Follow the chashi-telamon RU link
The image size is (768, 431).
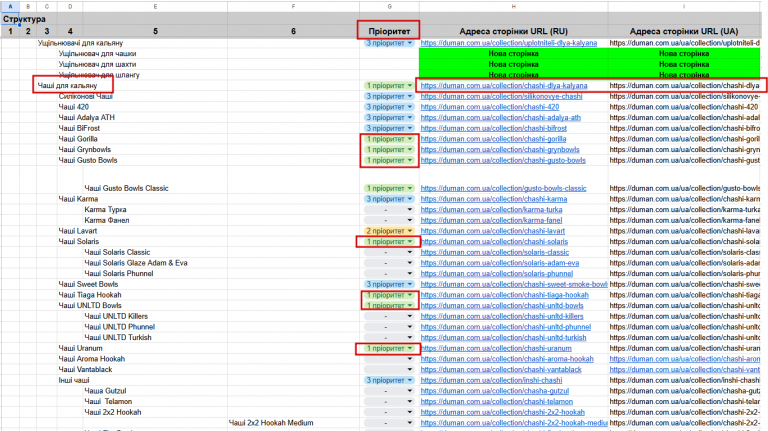coord(497,402)
